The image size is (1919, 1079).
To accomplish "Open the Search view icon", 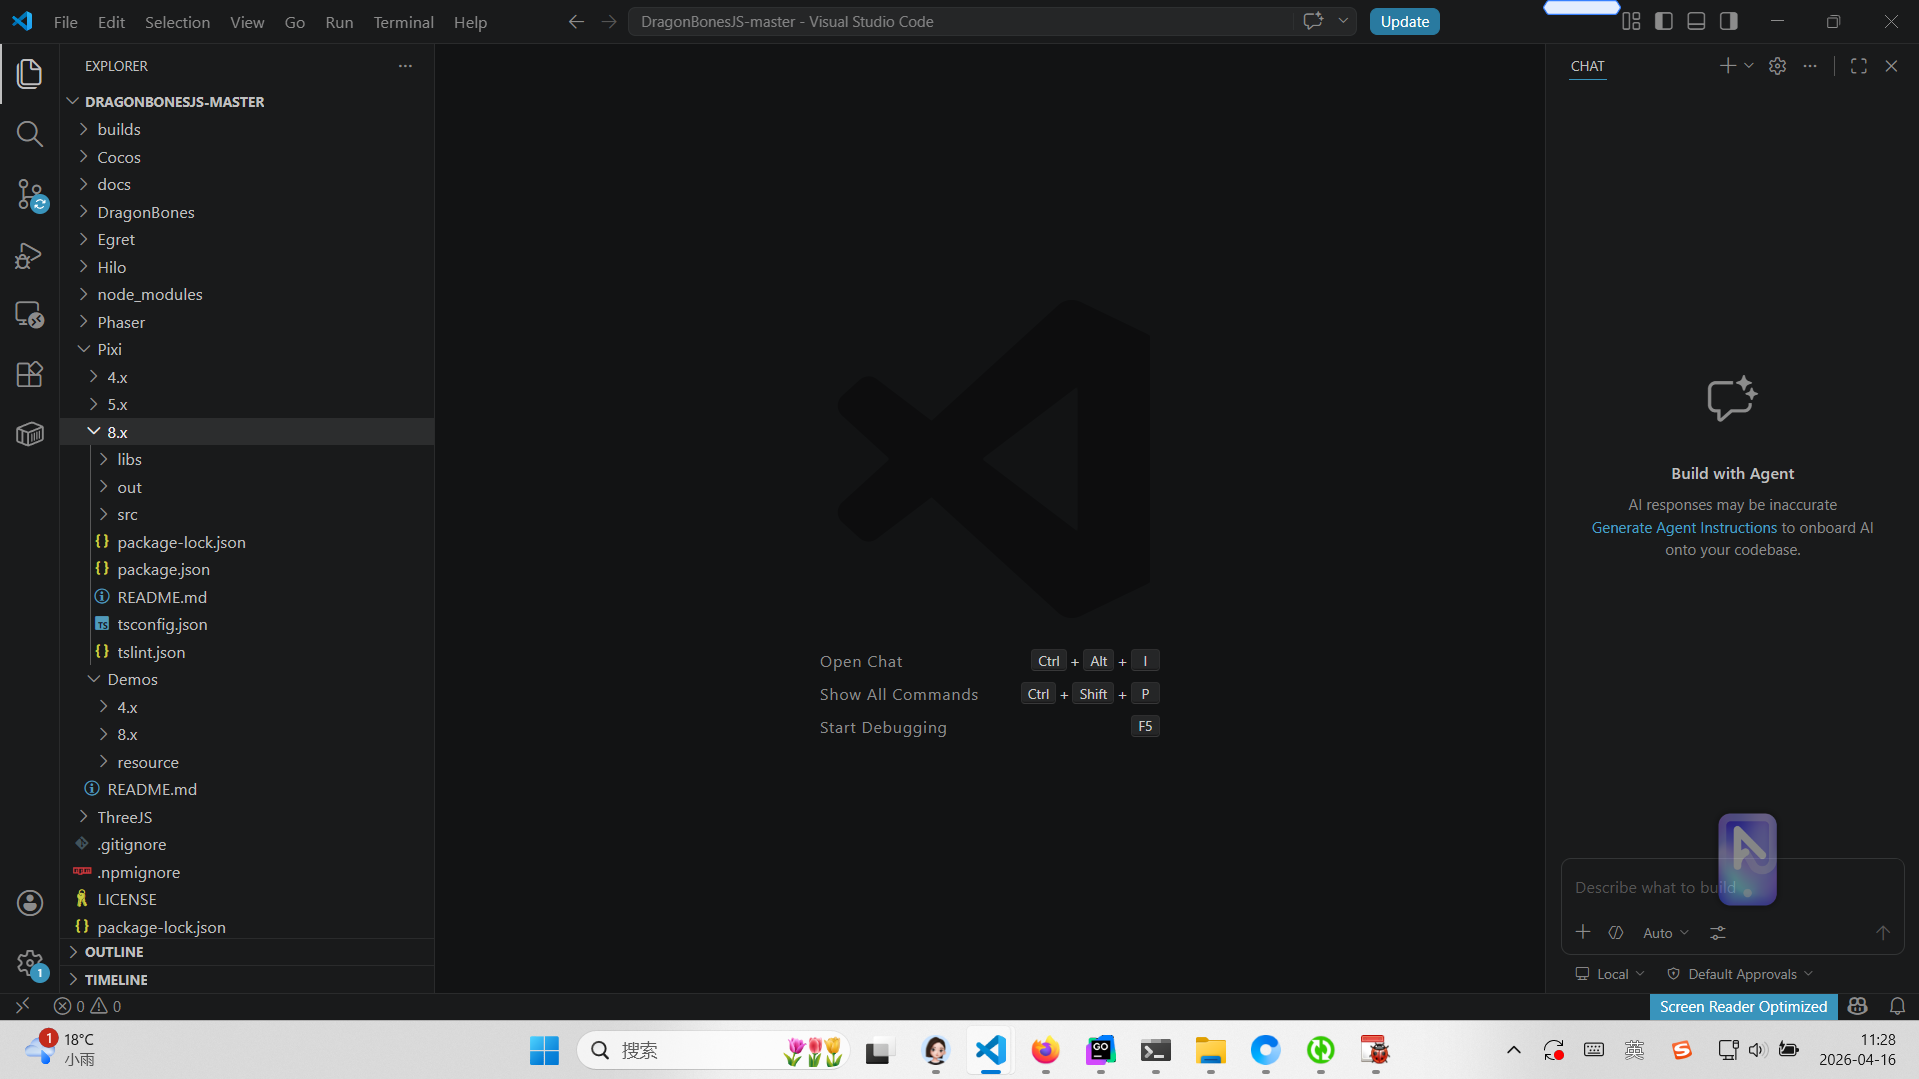I will click(x=30, y=134).
